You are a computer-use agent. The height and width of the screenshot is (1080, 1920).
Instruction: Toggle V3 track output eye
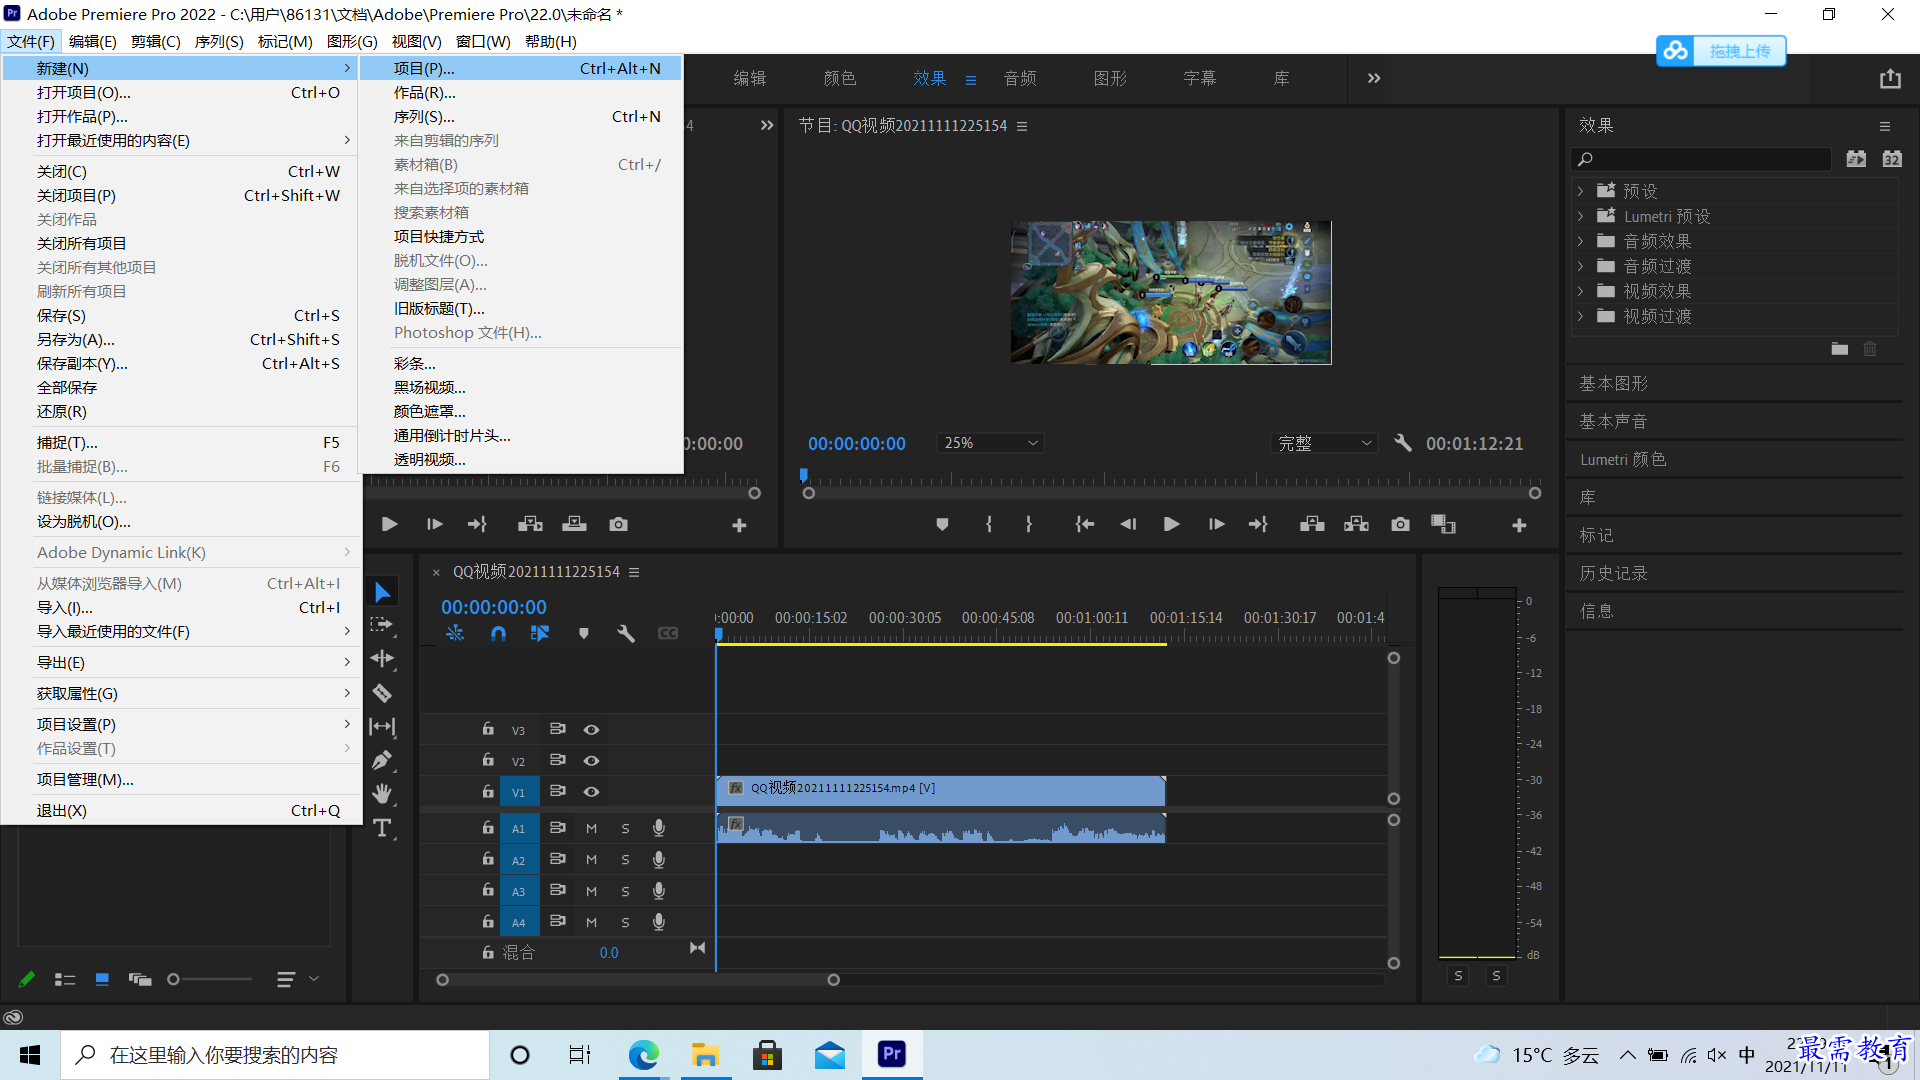coord(591,729)
